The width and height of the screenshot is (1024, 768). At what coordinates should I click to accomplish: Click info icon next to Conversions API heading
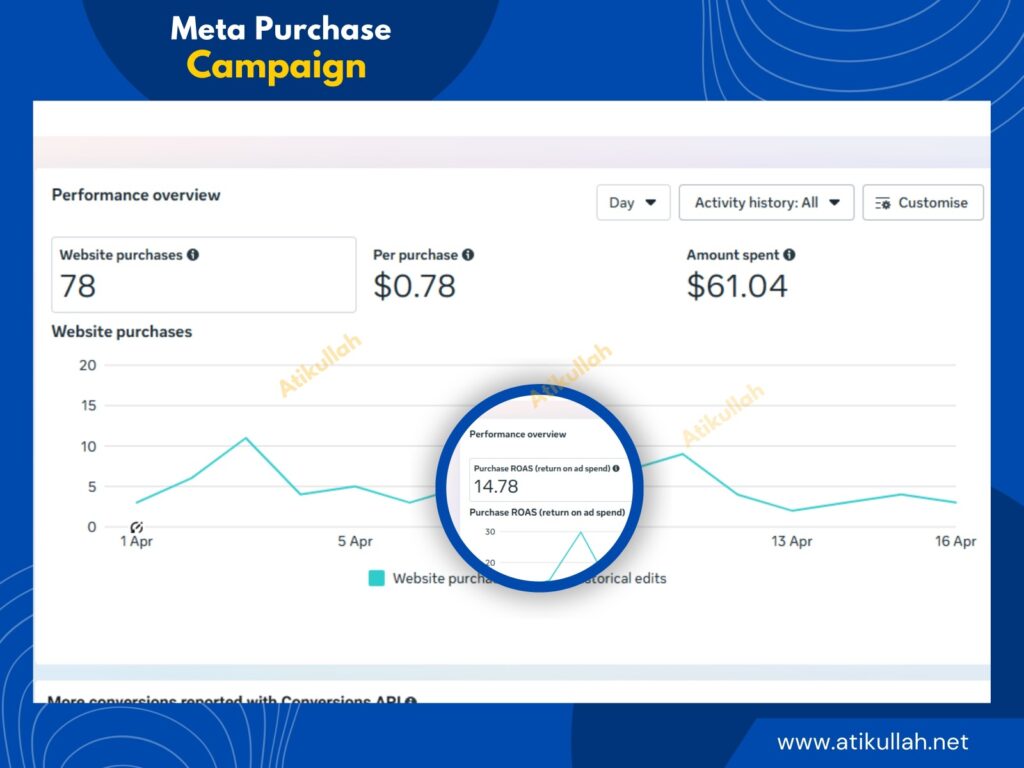[410, 700]
